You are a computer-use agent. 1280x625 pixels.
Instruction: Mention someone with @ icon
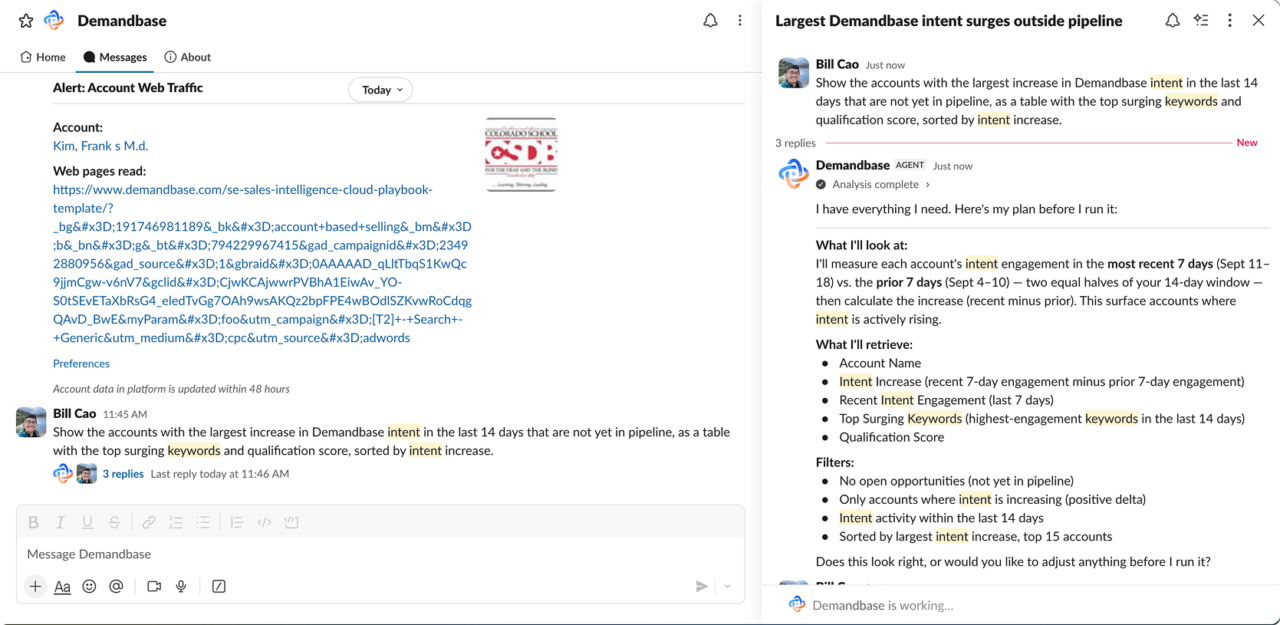(116, 587)
